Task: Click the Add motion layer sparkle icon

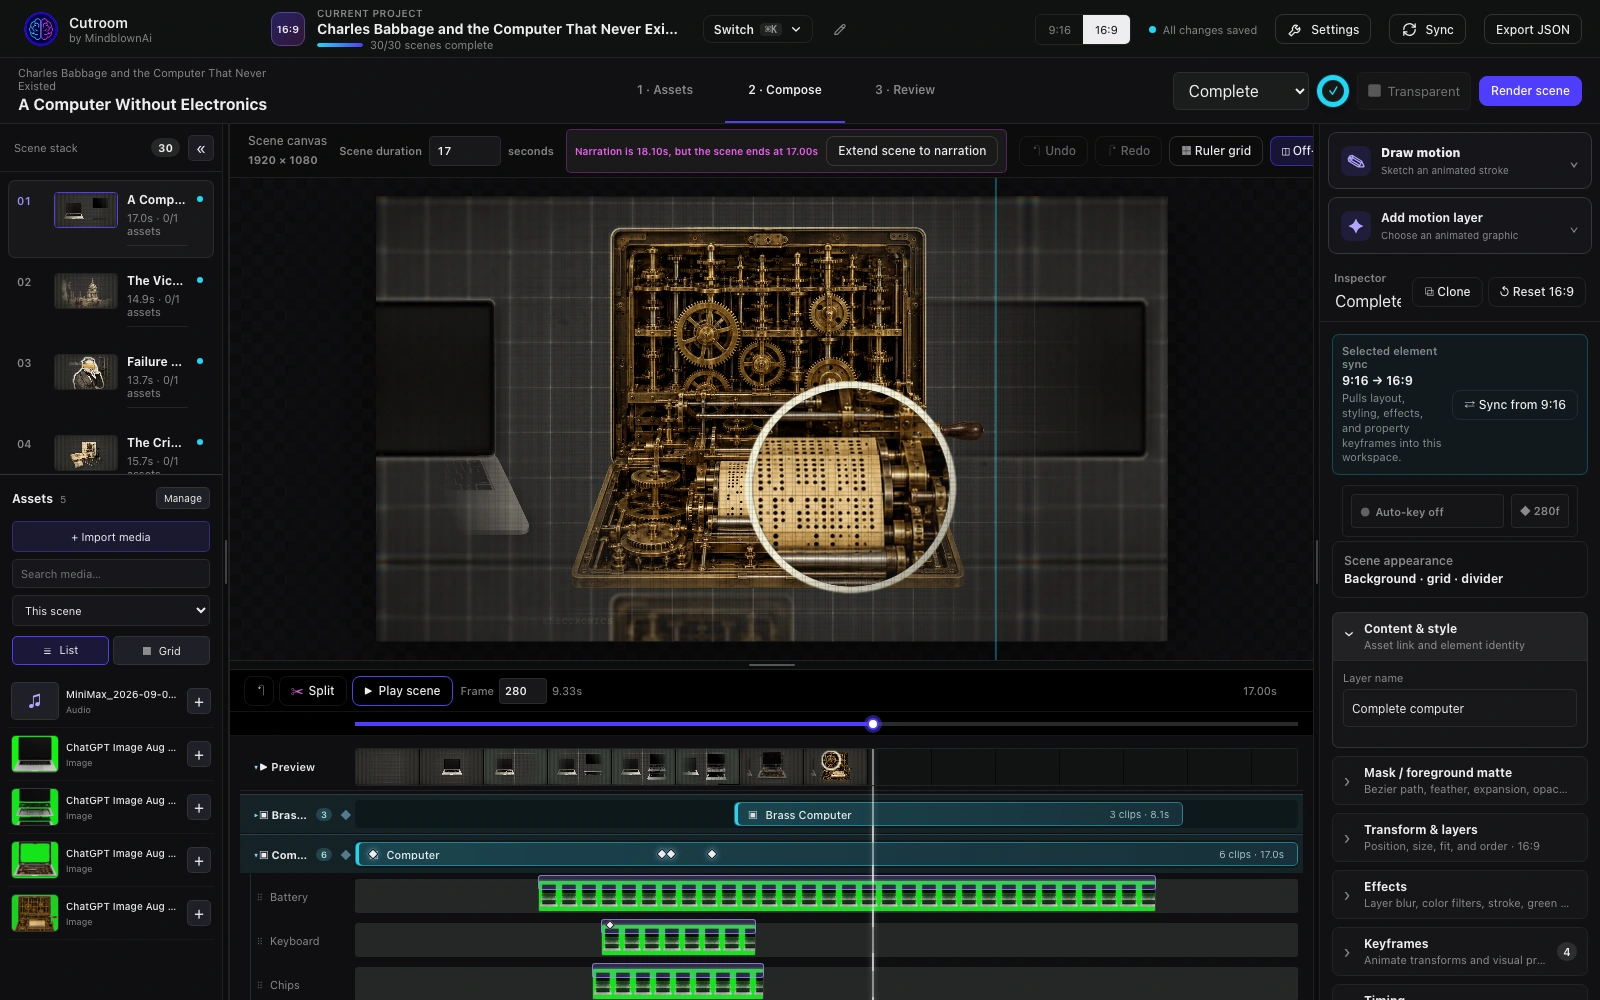Action: 1356,226
